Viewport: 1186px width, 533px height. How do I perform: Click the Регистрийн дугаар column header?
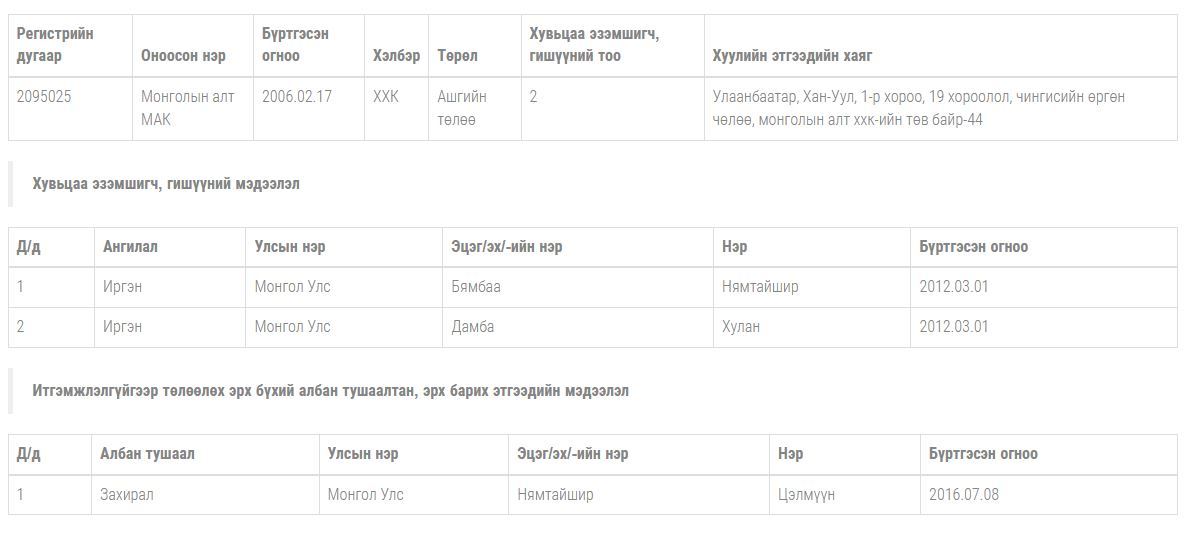pyautogui.click(x=55, y=45)
